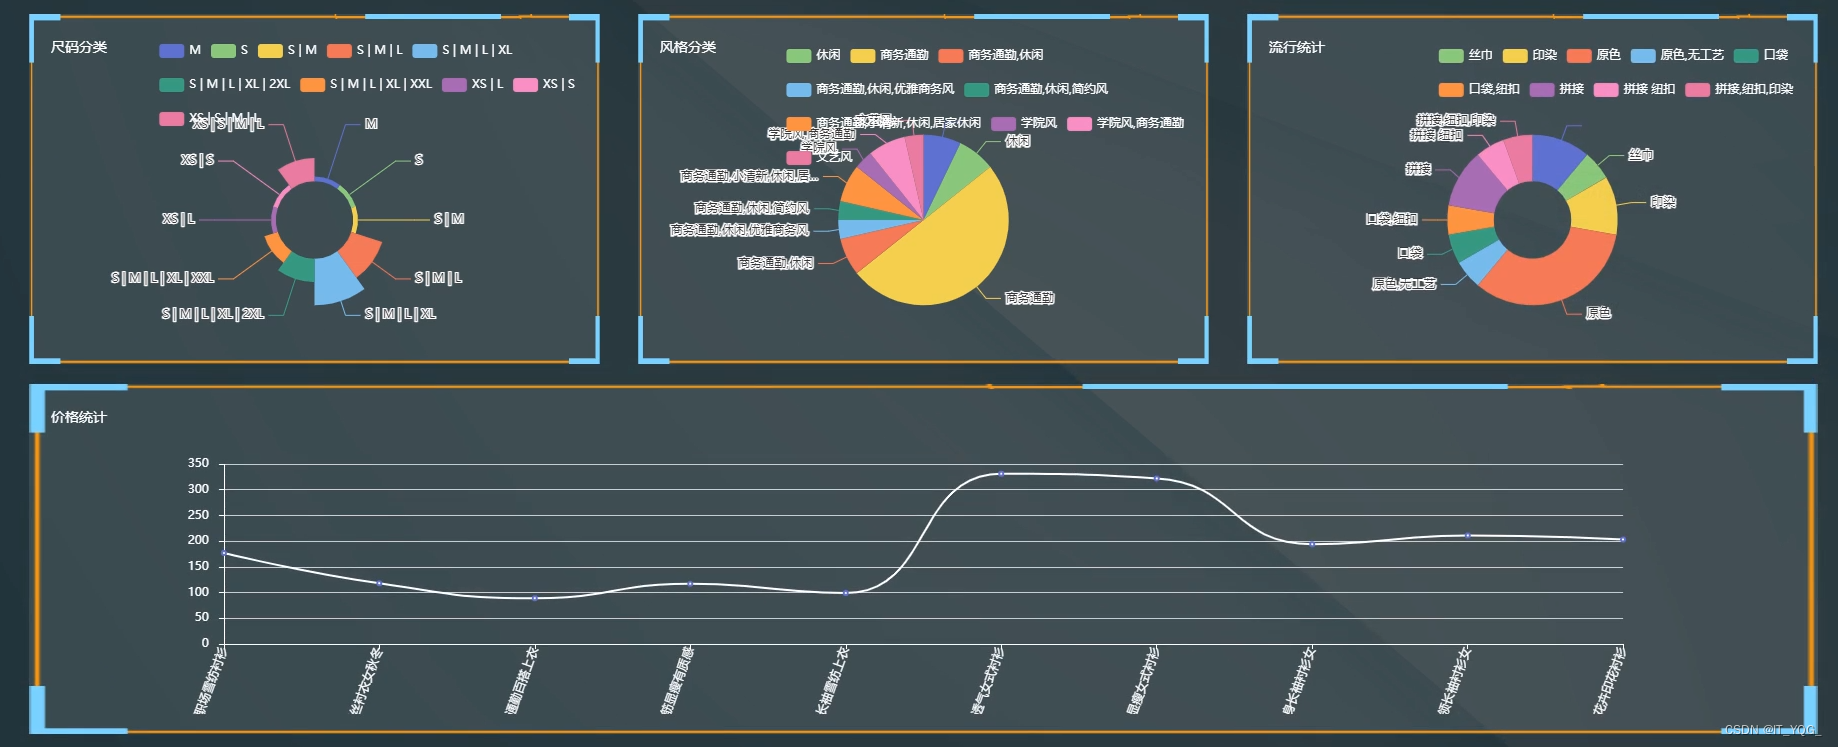Image resolution: width=1838 pixels, height=747 pixels.
Task: Toggle the 拼接,纽扣,印染 legend item
Action: (1739, 89)
